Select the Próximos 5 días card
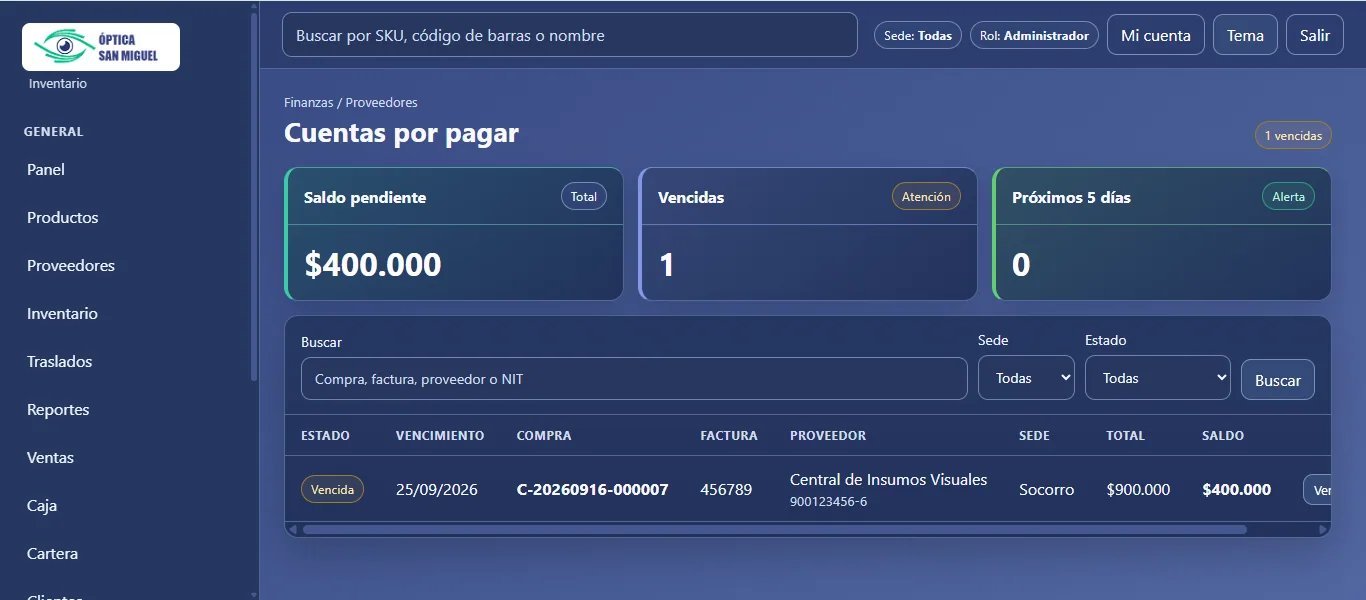 pyautogui.click(x=1162, y=234)
